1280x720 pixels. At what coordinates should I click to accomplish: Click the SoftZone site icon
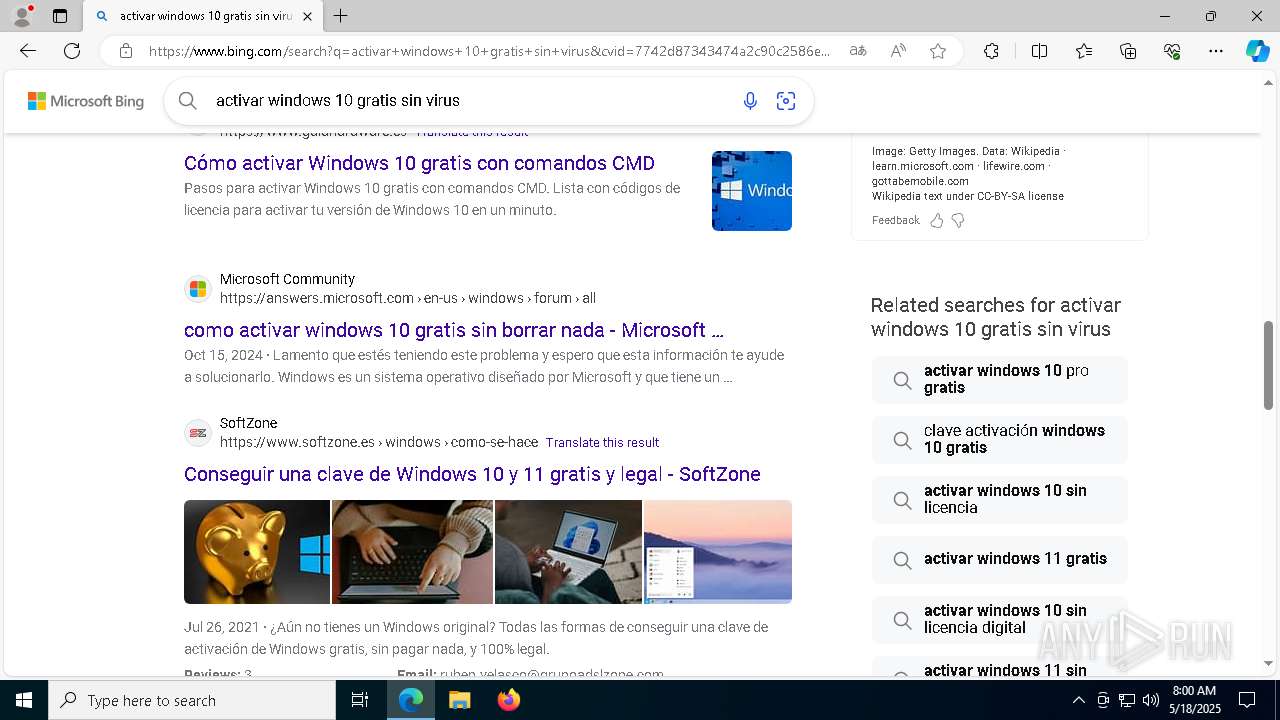(x=198, y=433)
